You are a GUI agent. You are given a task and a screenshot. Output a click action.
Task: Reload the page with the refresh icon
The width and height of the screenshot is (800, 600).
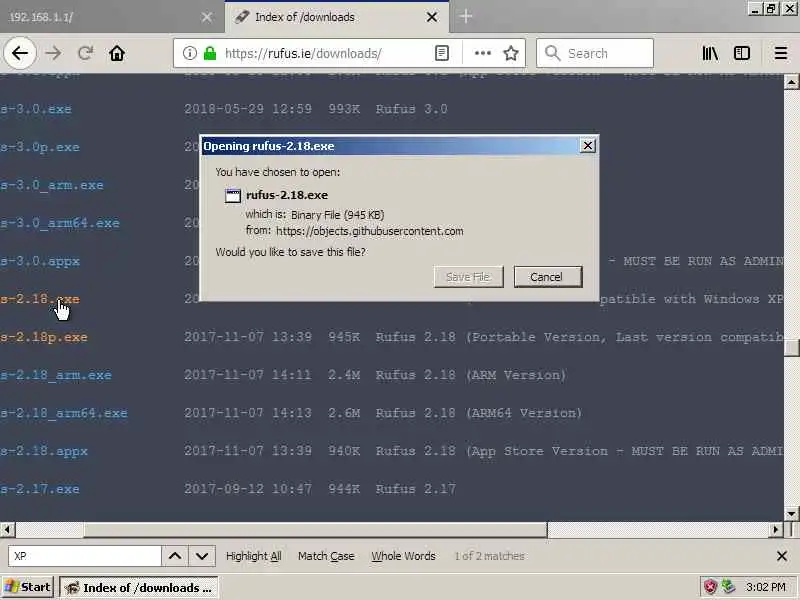coord(85,53)
